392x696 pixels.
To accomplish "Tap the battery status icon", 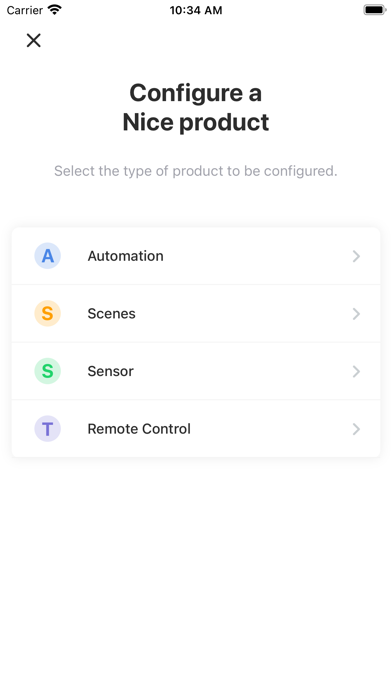I will (x=375, y=10).
